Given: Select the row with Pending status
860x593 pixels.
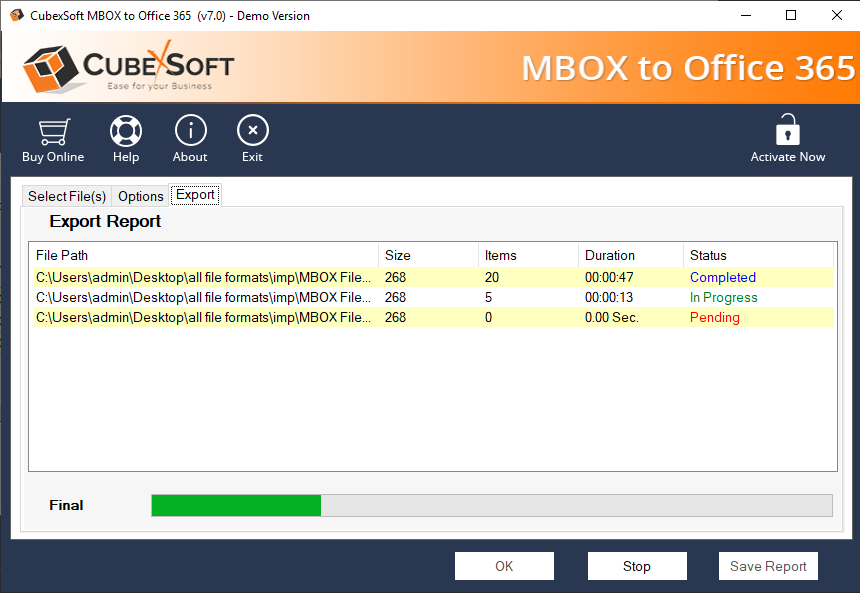Looking at the screenshot, I should [x=432, y=318].
